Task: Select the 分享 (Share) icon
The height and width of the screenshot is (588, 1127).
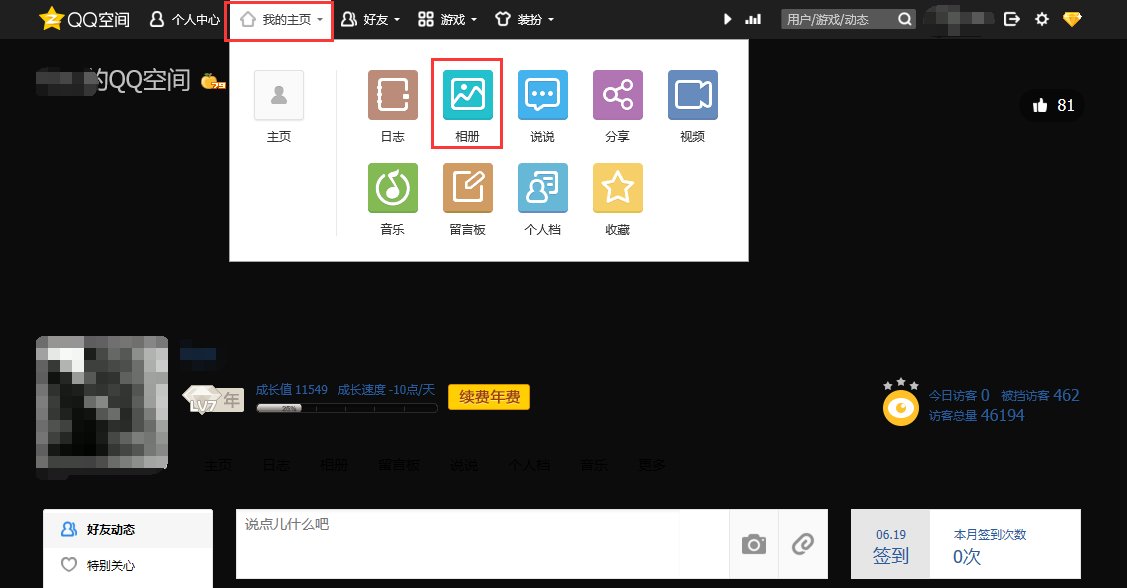Action: click(617, 94)
